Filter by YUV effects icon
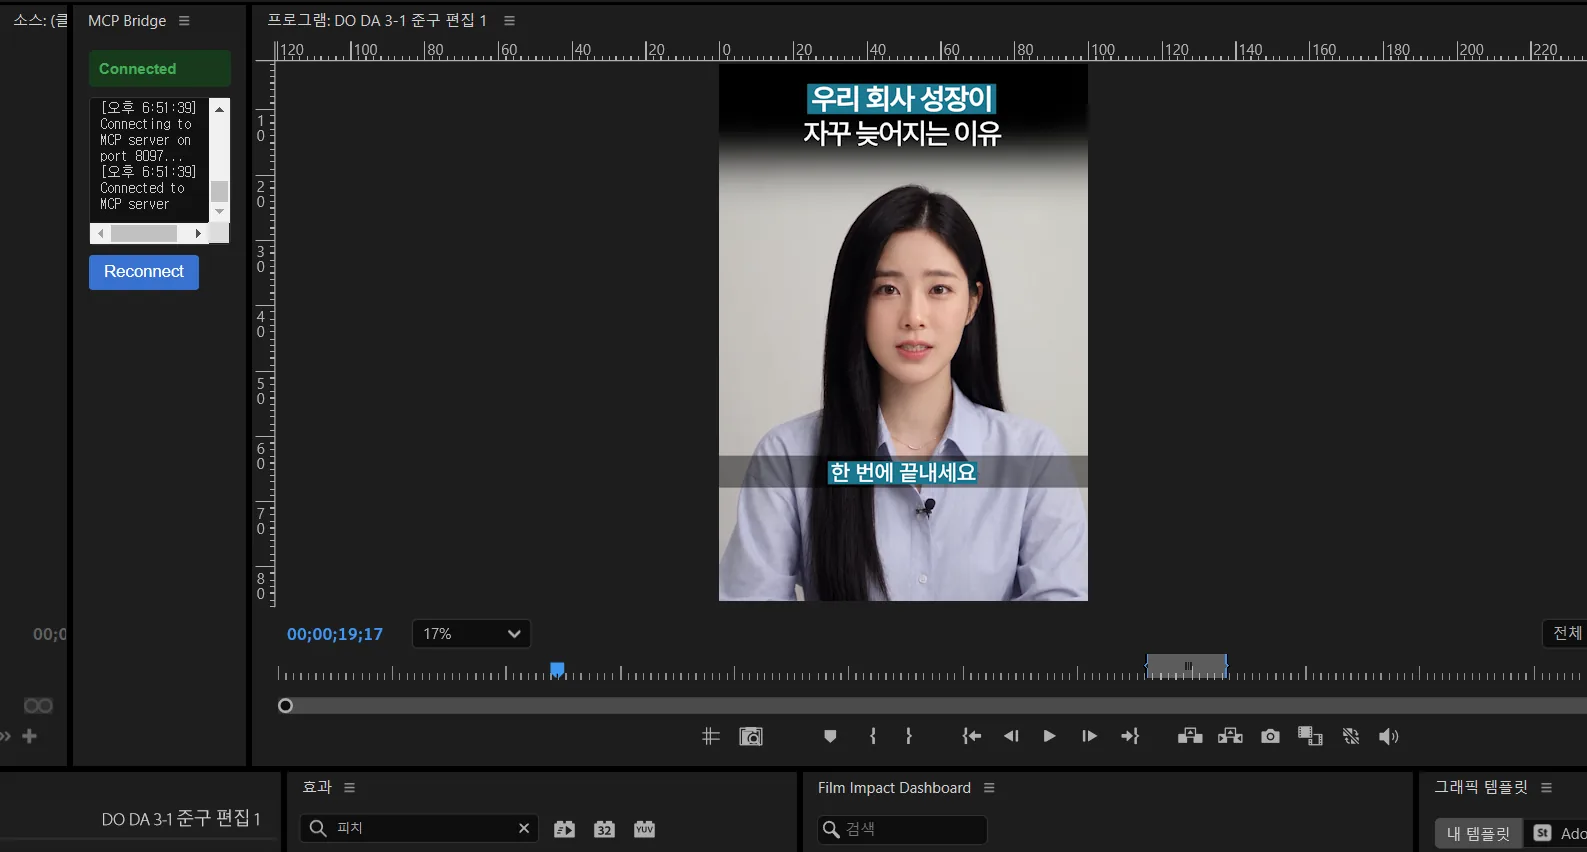The image size is (1587, 852). pos(644,829)
